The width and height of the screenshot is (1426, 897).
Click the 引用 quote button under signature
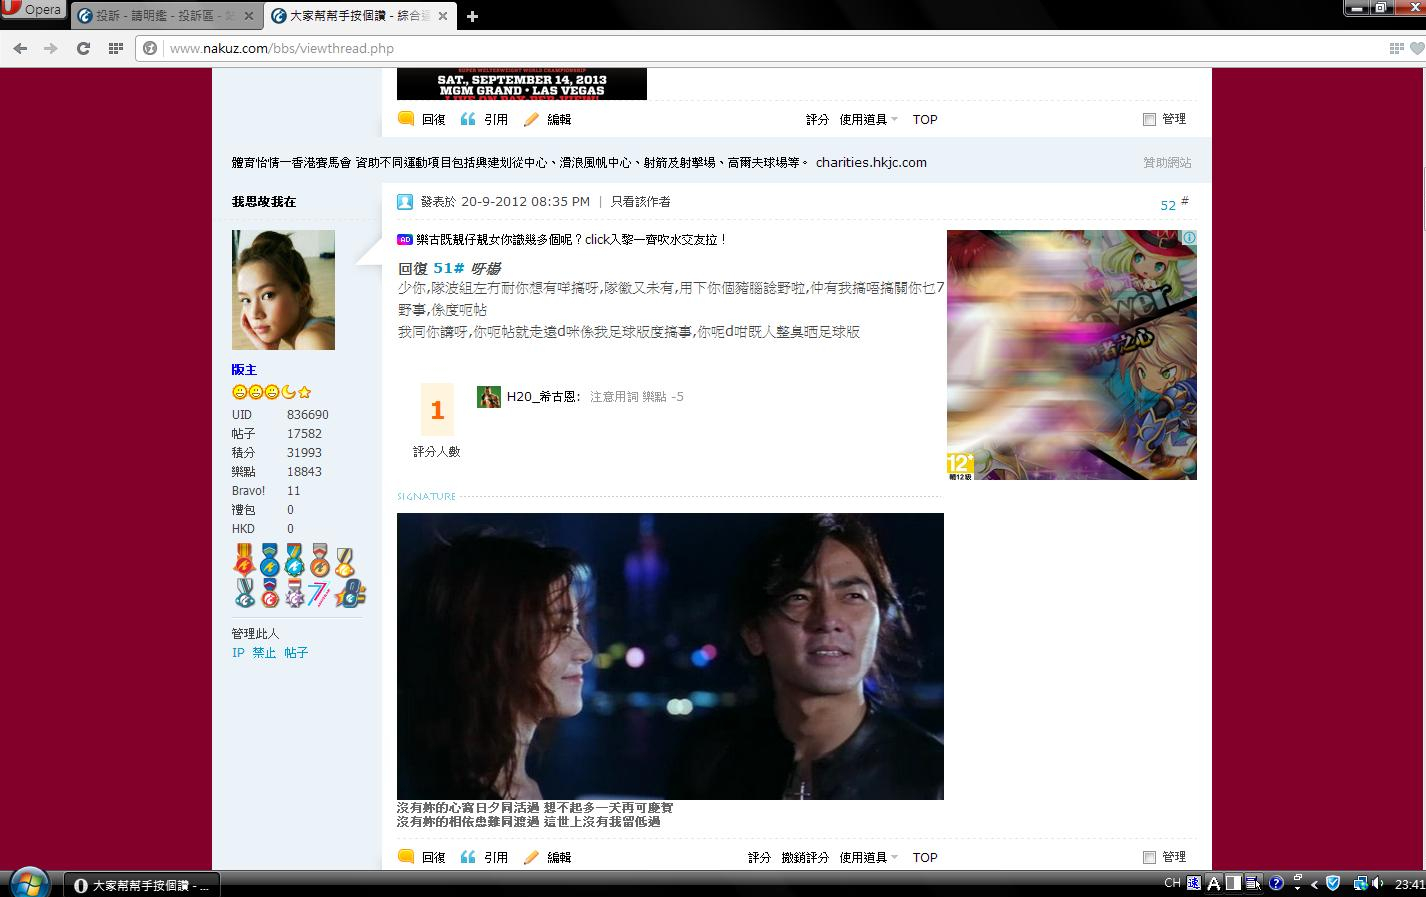click(485, 858)
